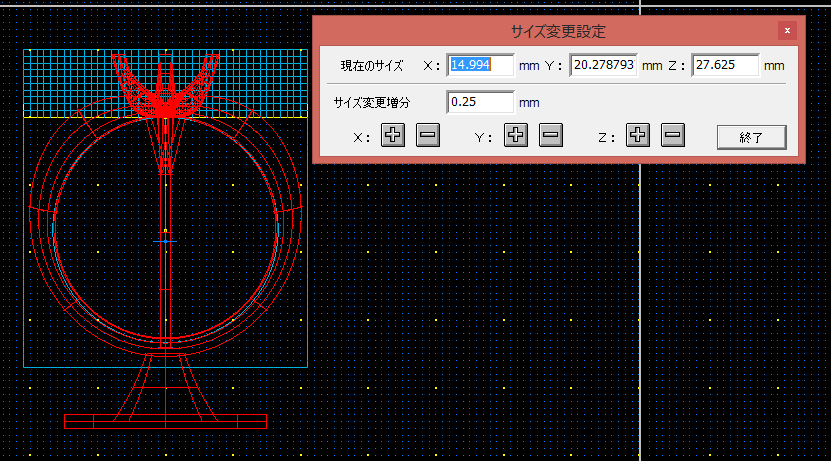This screenshot has height=461, width=831.
Task: Increase Y size with the plus button
Action: [516, 136]
